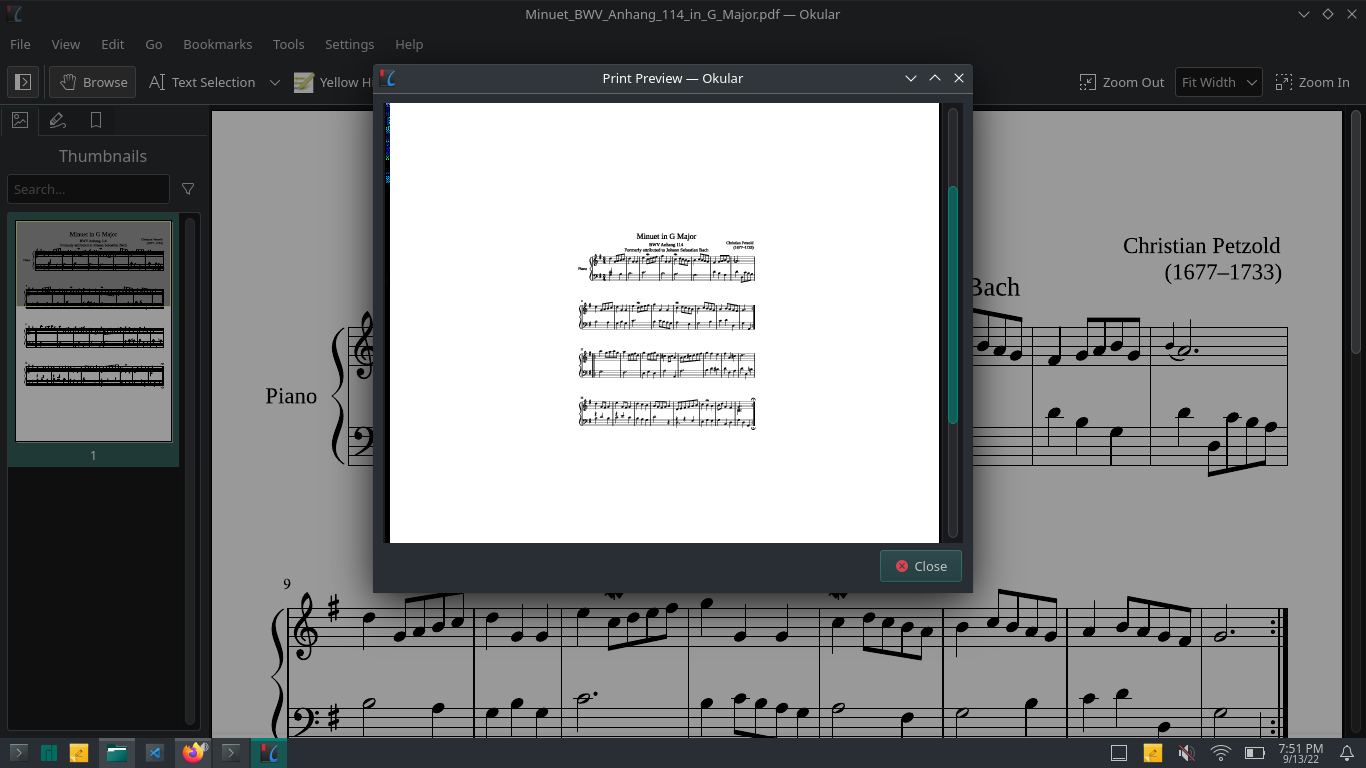The image size is (1366, 768).
Task: Click the thumbnail filter icon beside Search
Action: point(187,189)
